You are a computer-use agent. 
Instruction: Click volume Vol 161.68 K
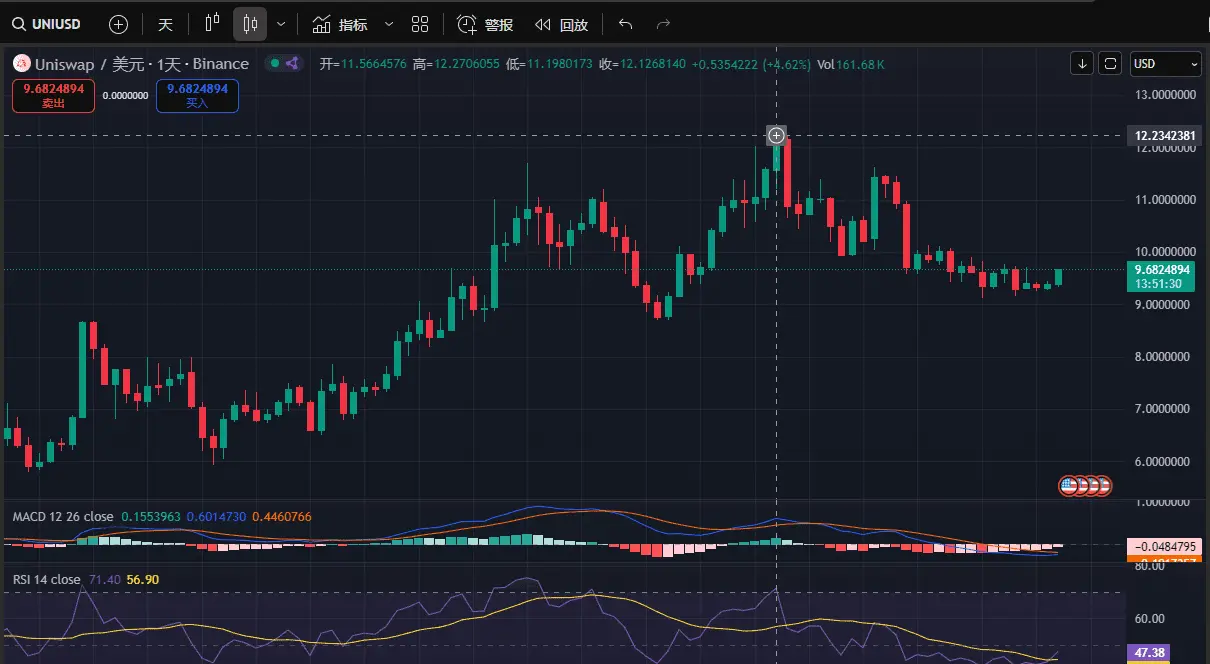pos(850,64)
